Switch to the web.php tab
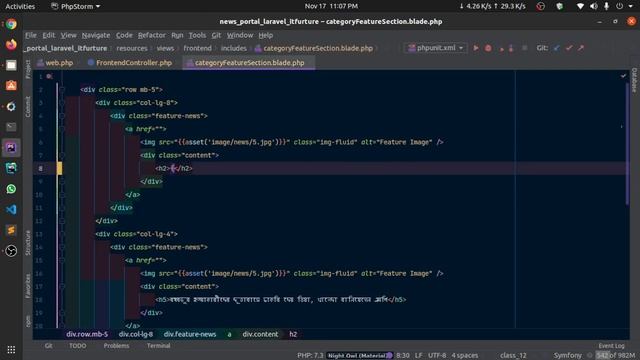640x360 pixels. click(55, 63)
